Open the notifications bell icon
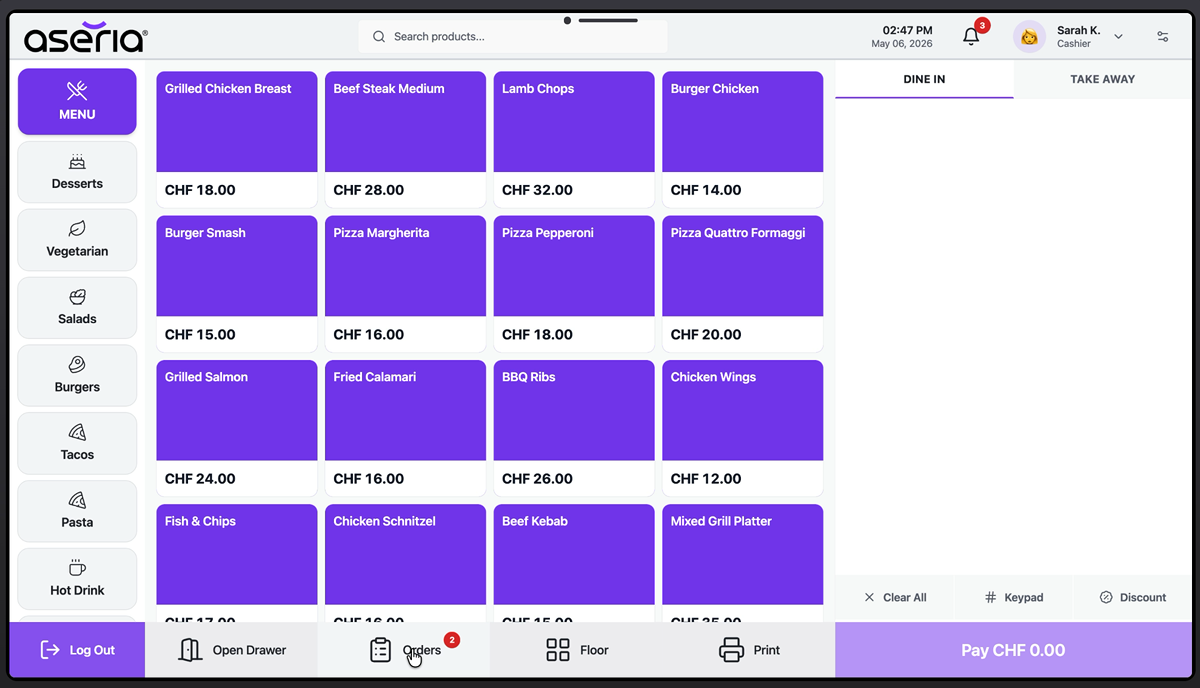This screenshot has width=1200, height=688. point(971,37)
